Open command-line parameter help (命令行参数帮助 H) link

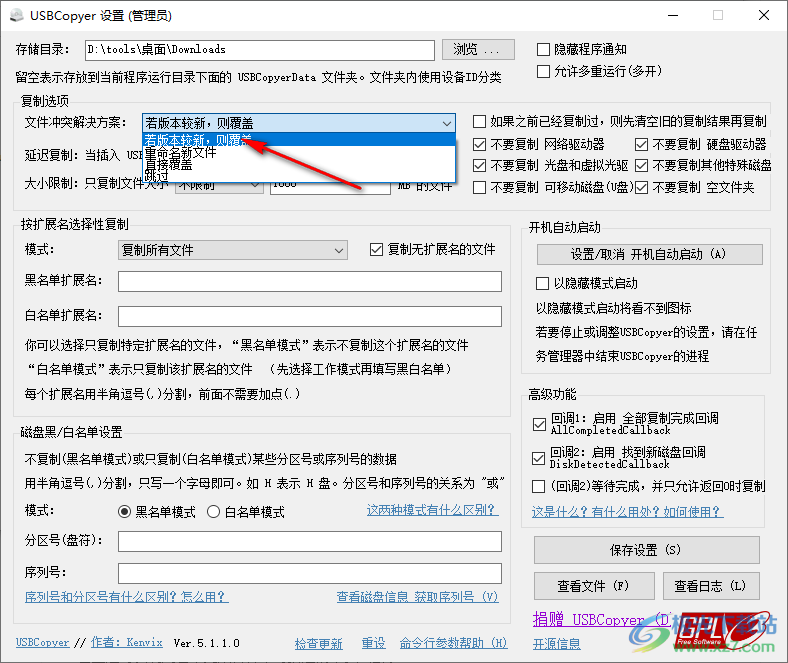453,643
